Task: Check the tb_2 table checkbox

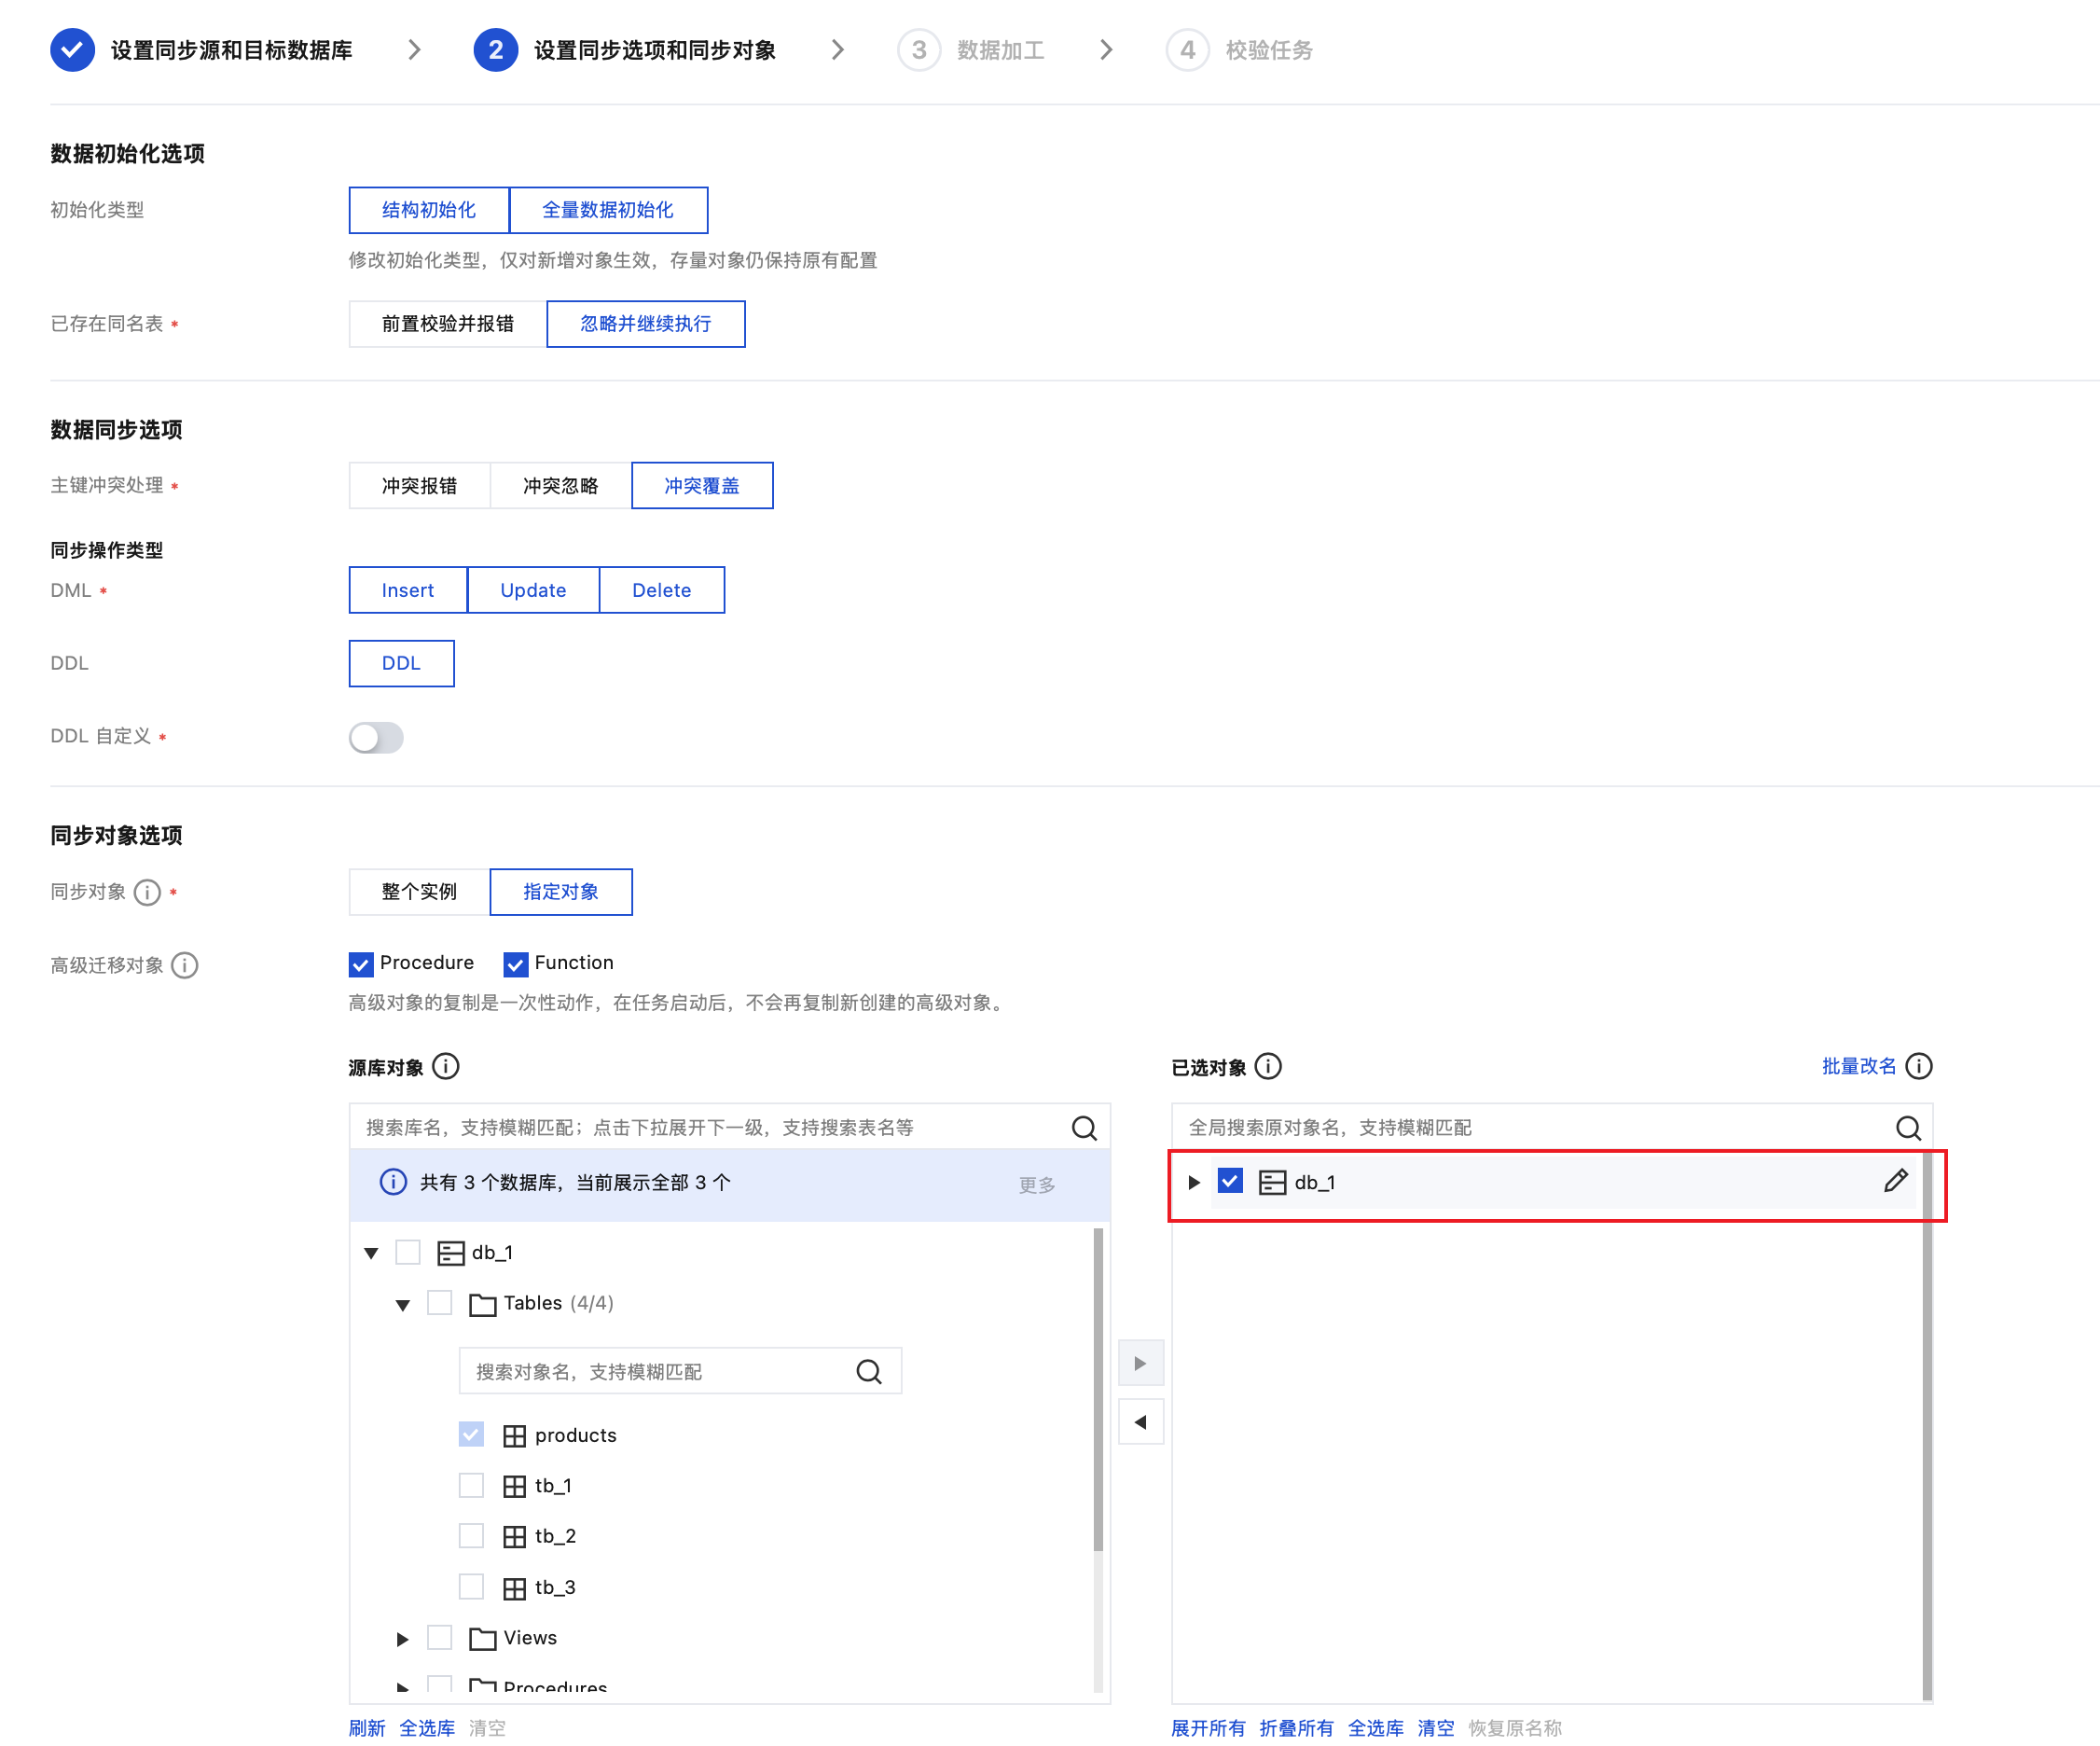Action: pyautogui.click(x=471, y=1535)
